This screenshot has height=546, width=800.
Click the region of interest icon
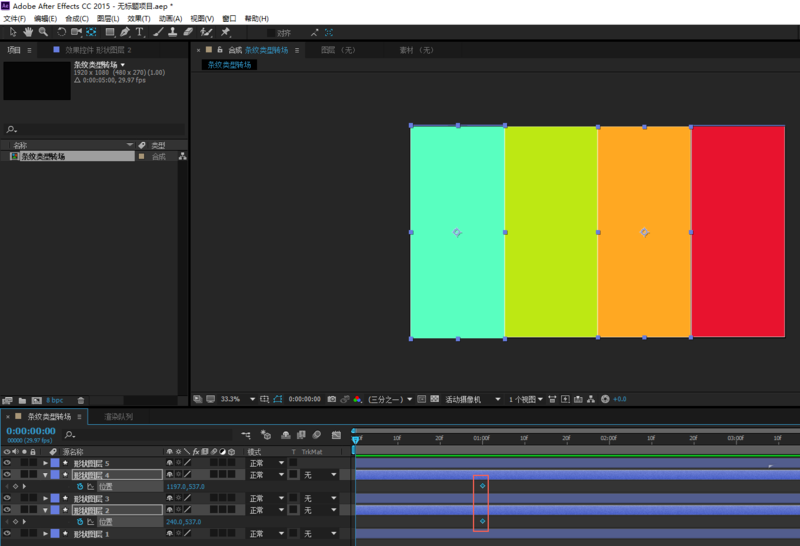pyautogui.click(x=421, y=399)
